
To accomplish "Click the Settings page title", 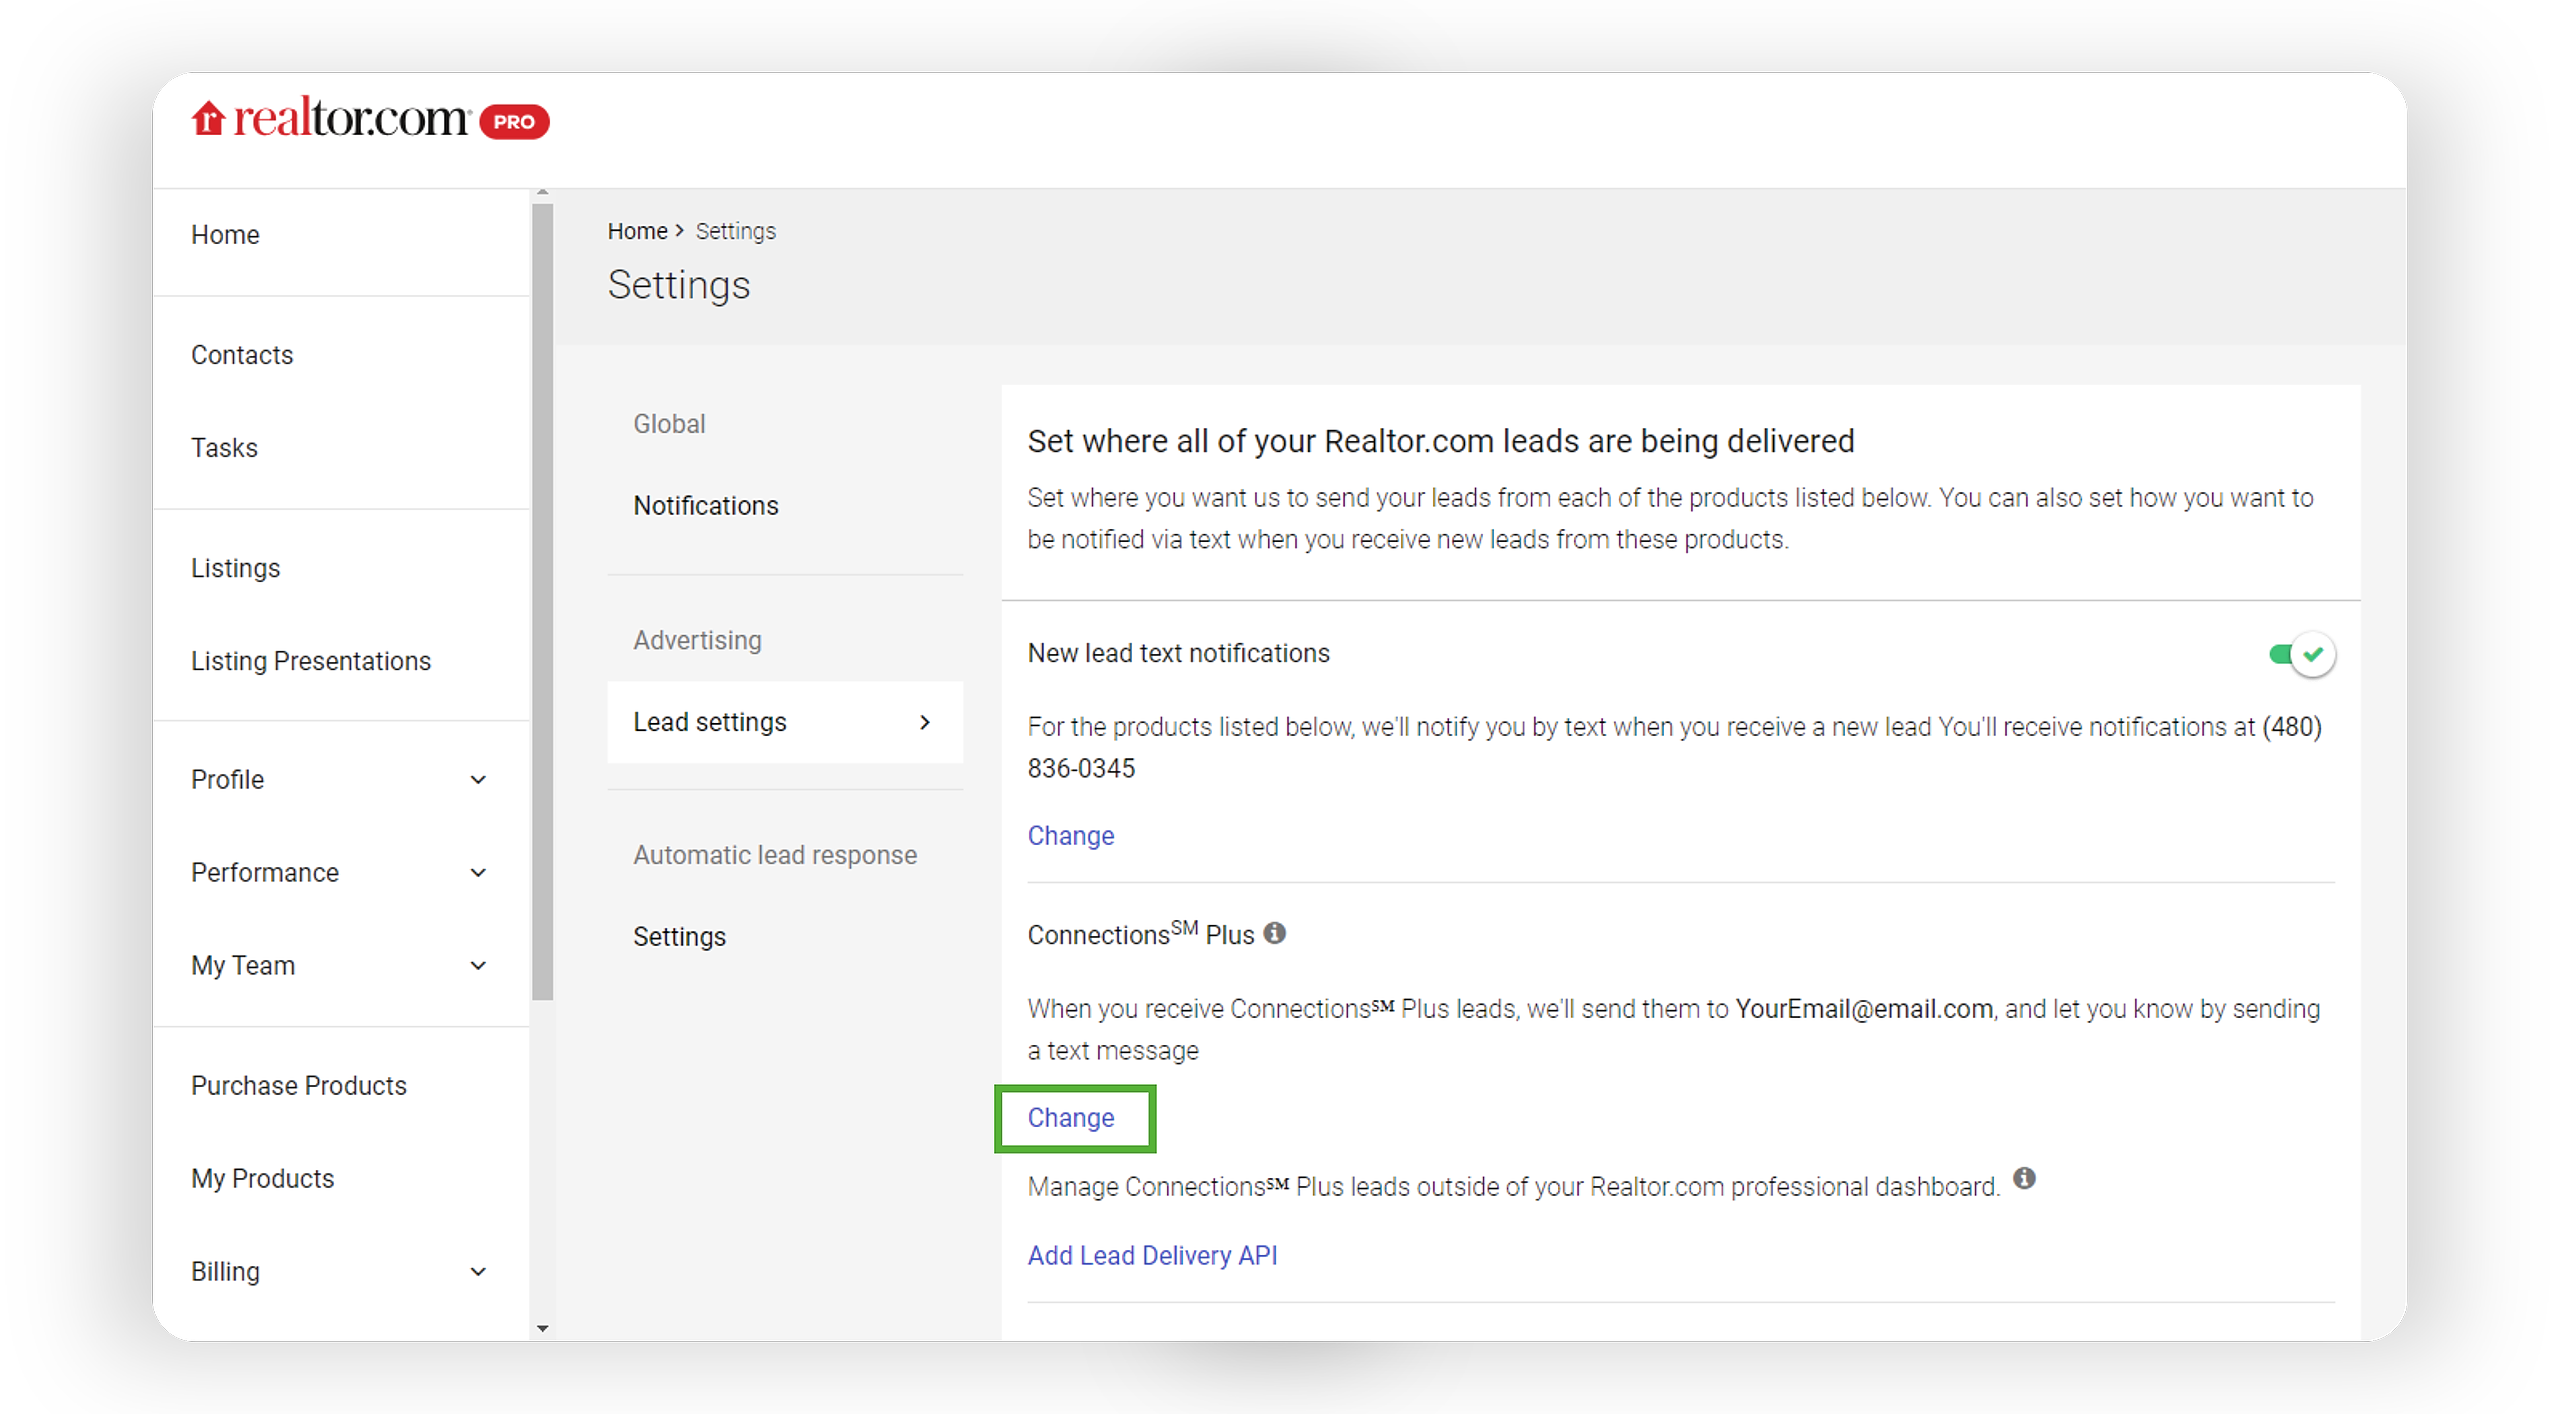I will pos(679,286).
